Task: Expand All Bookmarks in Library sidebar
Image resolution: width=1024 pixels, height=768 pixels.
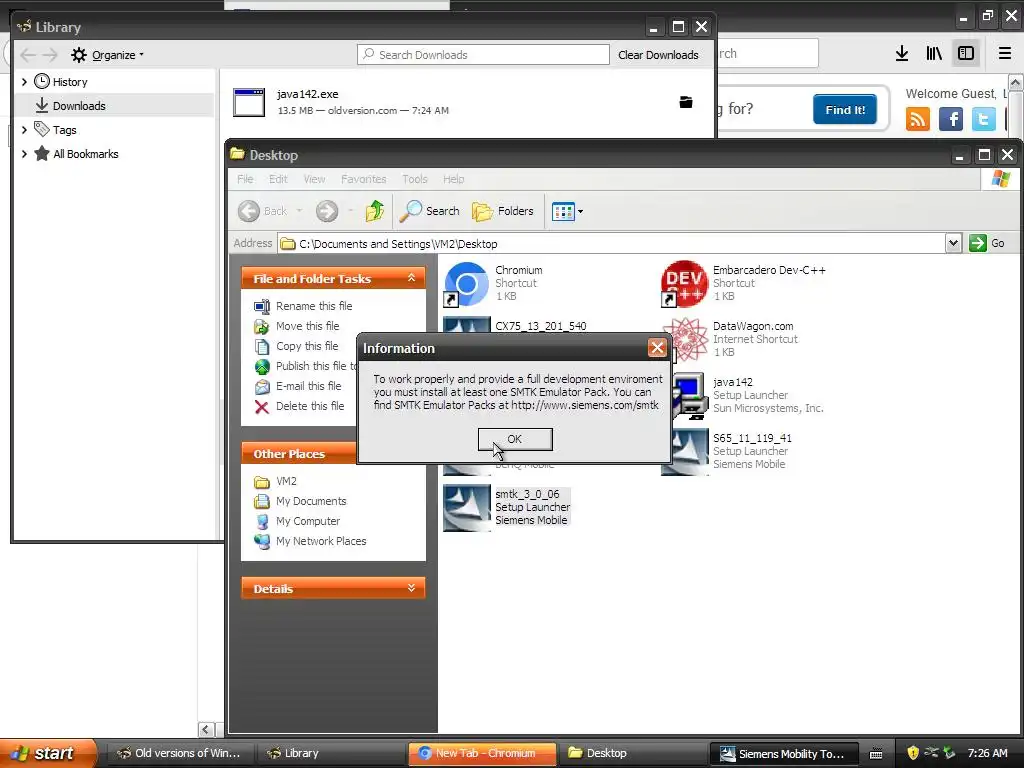Action: point(24,154)
